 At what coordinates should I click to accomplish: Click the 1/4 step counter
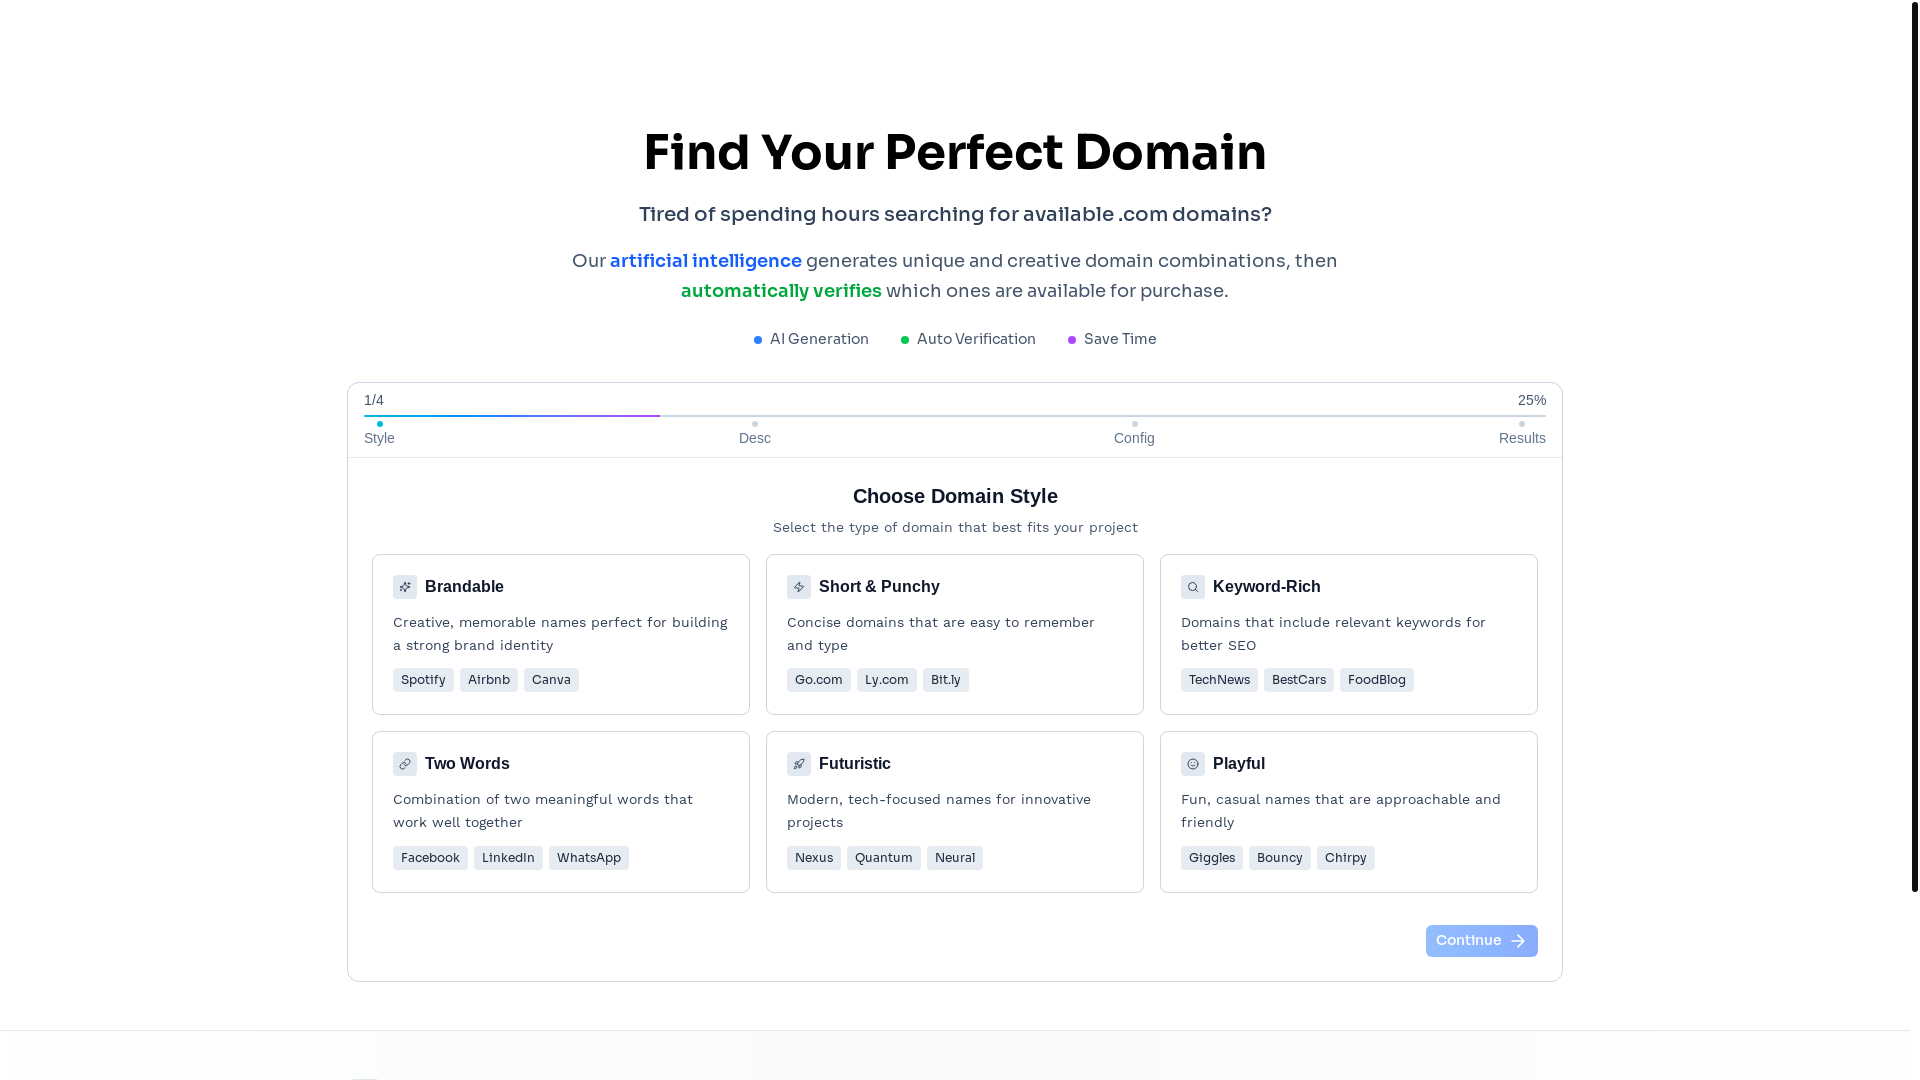374,400
